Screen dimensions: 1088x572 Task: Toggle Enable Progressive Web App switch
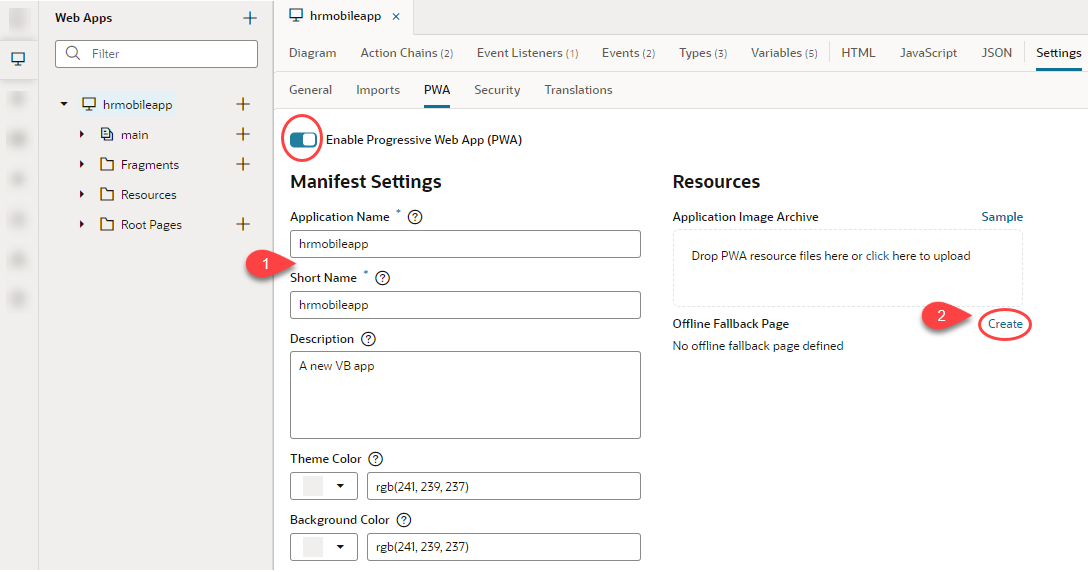point(303,140)
